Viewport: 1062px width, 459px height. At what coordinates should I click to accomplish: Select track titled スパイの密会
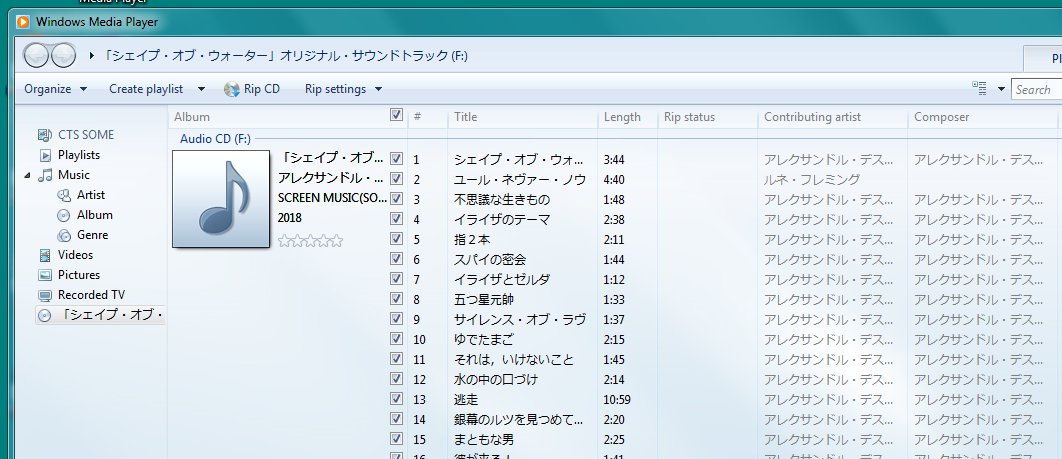coord(490,259)
